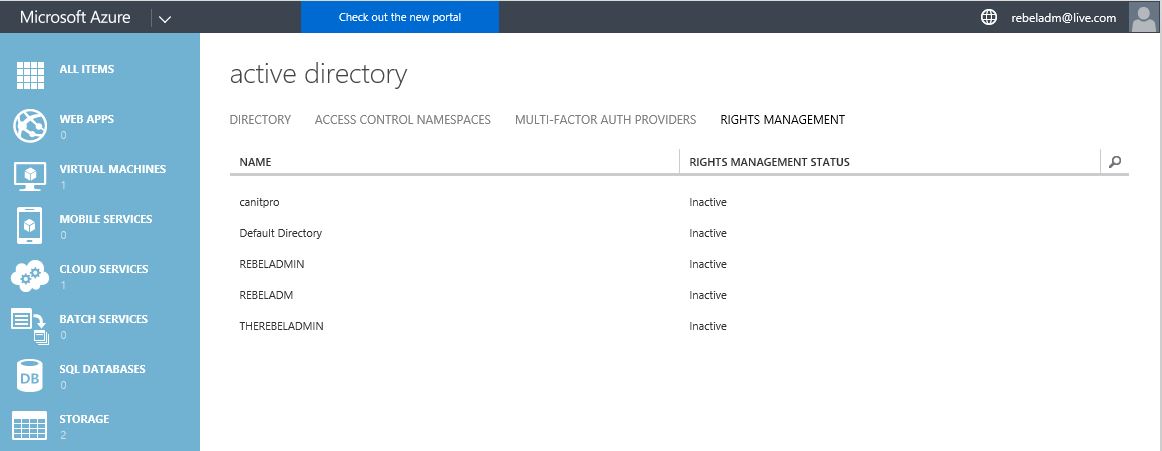Expand the Microsoft Azure chevron dropdown
This screenshot has width=1162, height=451.
click(x=165, y=19)
